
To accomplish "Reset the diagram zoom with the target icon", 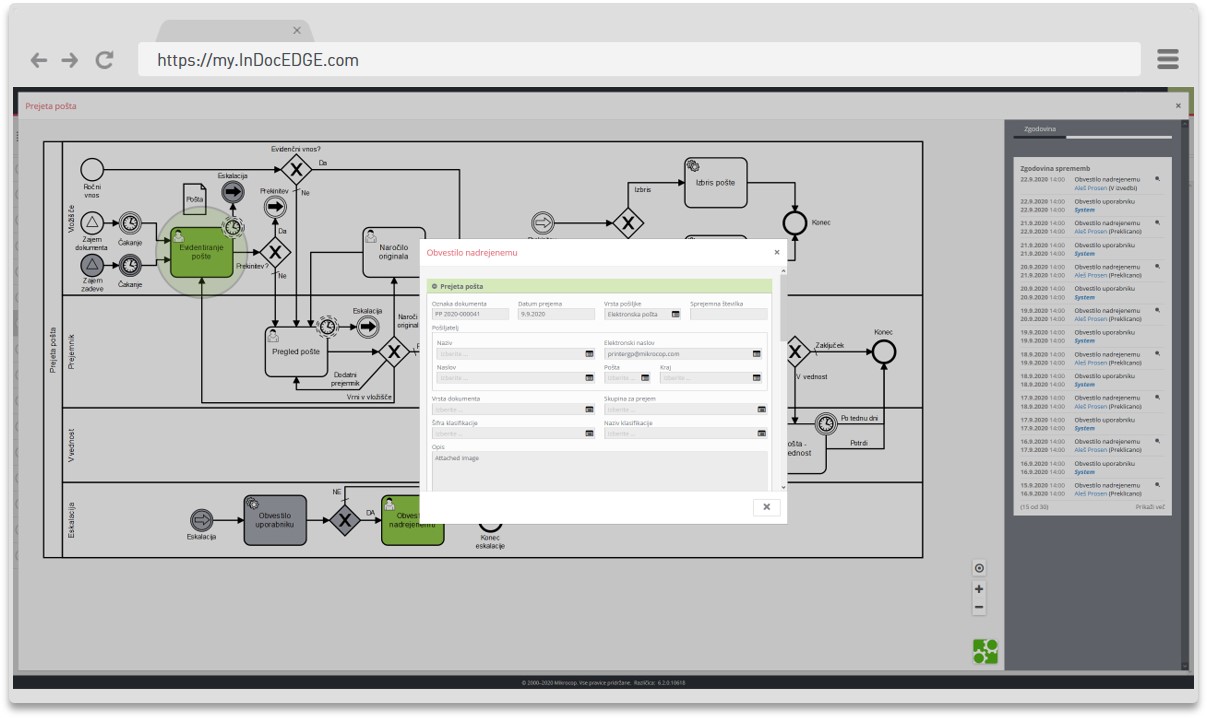I will [979, 568].
